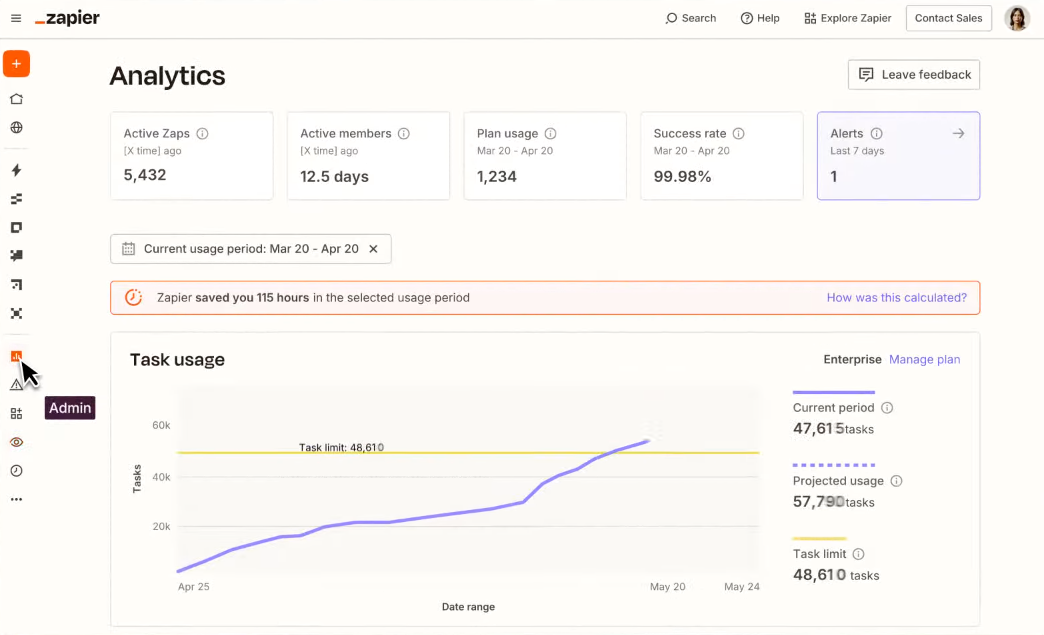Image resolution: width=1044 pixels, height=635 pixels.
Task: Click the user profile avatar
Action: point(1017,19)
